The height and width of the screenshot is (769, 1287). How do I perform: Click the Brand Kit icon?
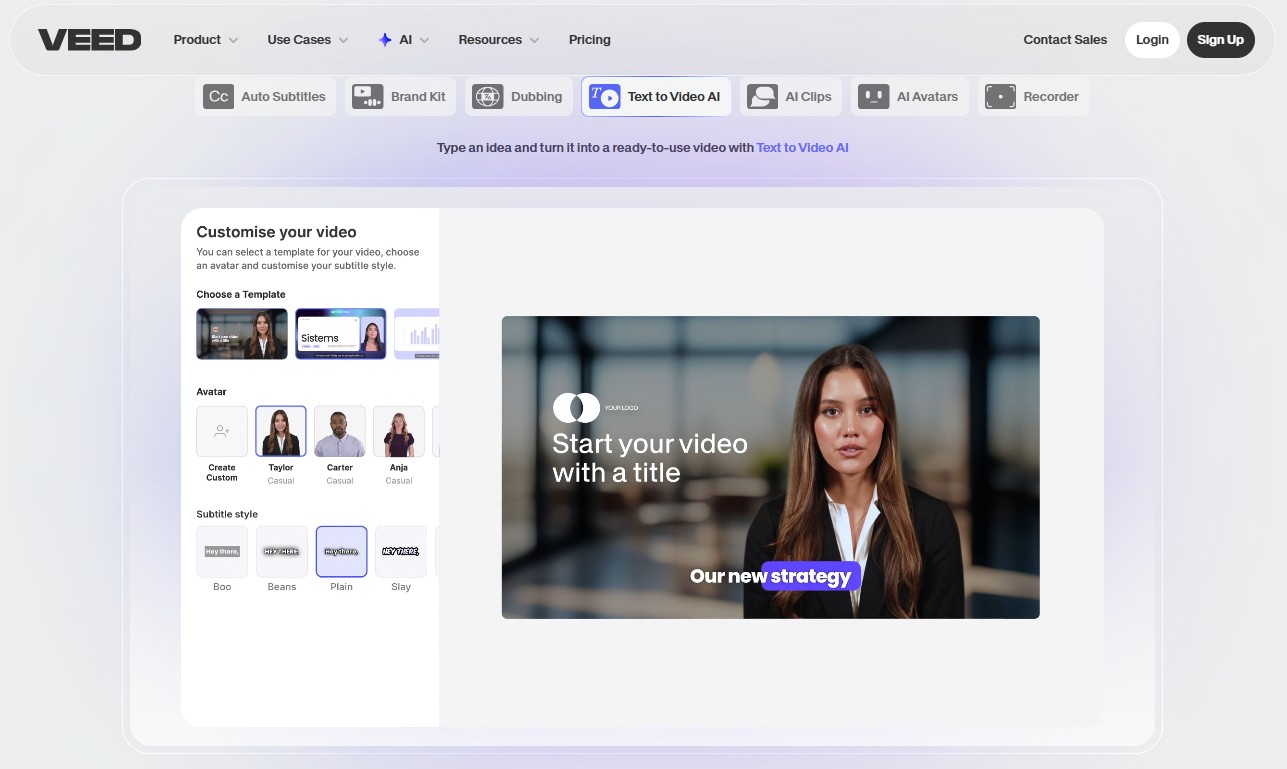point(367,97)
